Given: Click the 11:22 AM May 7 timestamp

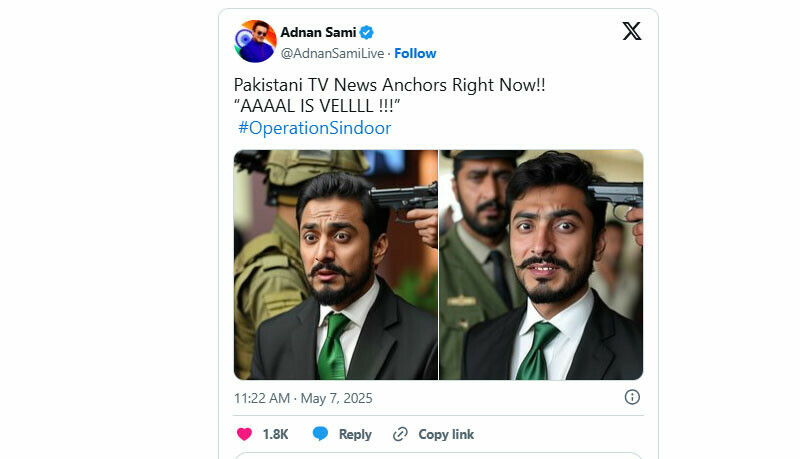Looking at the screenshot, I should (302, 397).
